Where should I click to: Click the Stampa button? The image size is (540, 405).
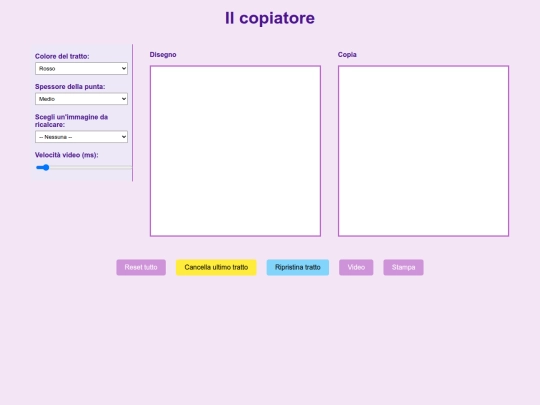pyautogui.click(x=403, y=267)
